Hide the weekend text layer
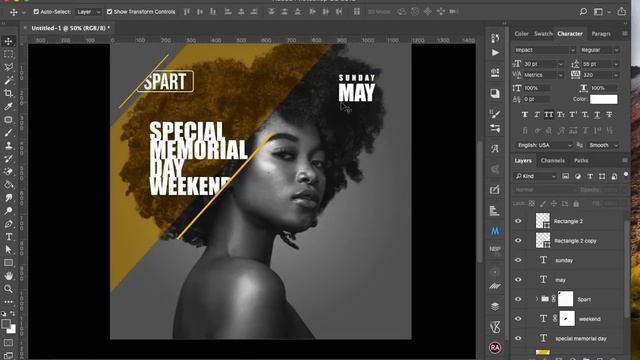The width and height of the screenshot is (640, 360). click(x=518, y=319)
